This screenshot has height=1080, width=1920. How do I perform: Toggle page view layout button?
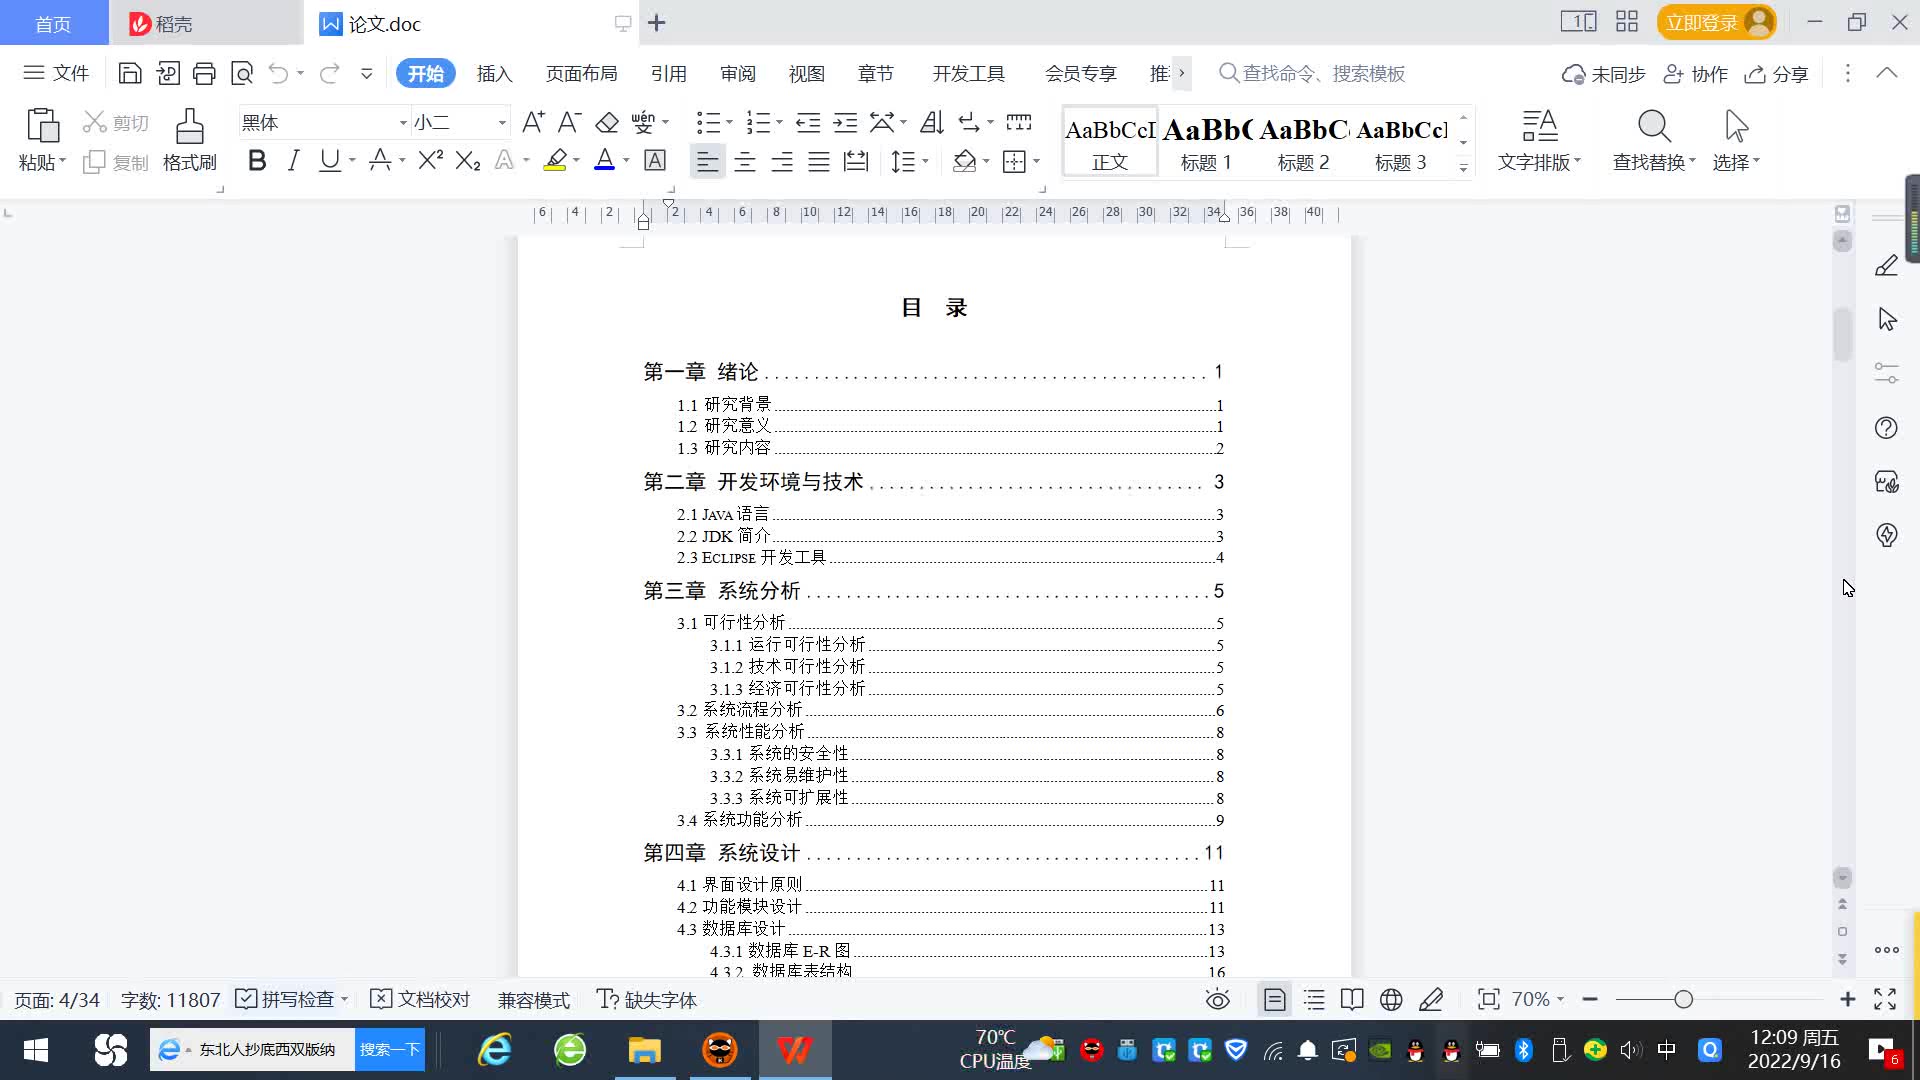coord(1274,999)
